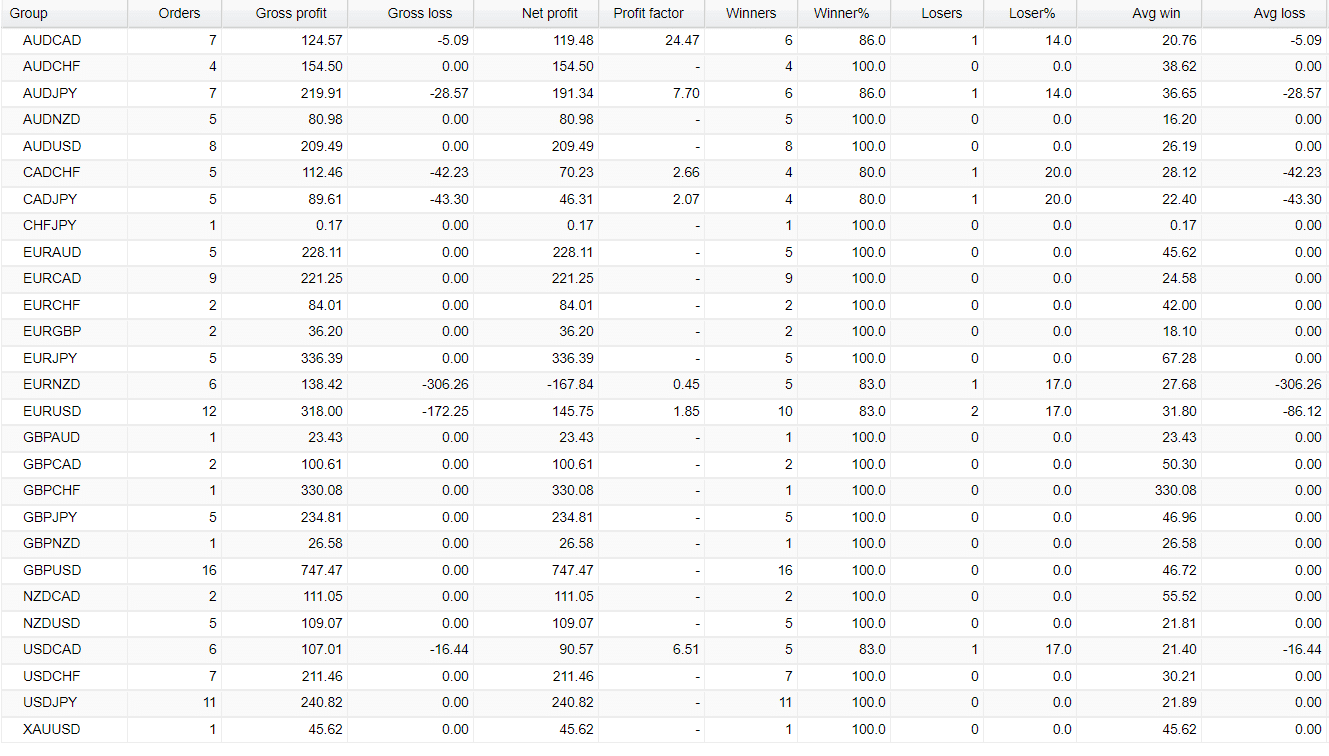The image size is (1329, 756).
Task: Sort by Winners column header
Action: (751, 14)
